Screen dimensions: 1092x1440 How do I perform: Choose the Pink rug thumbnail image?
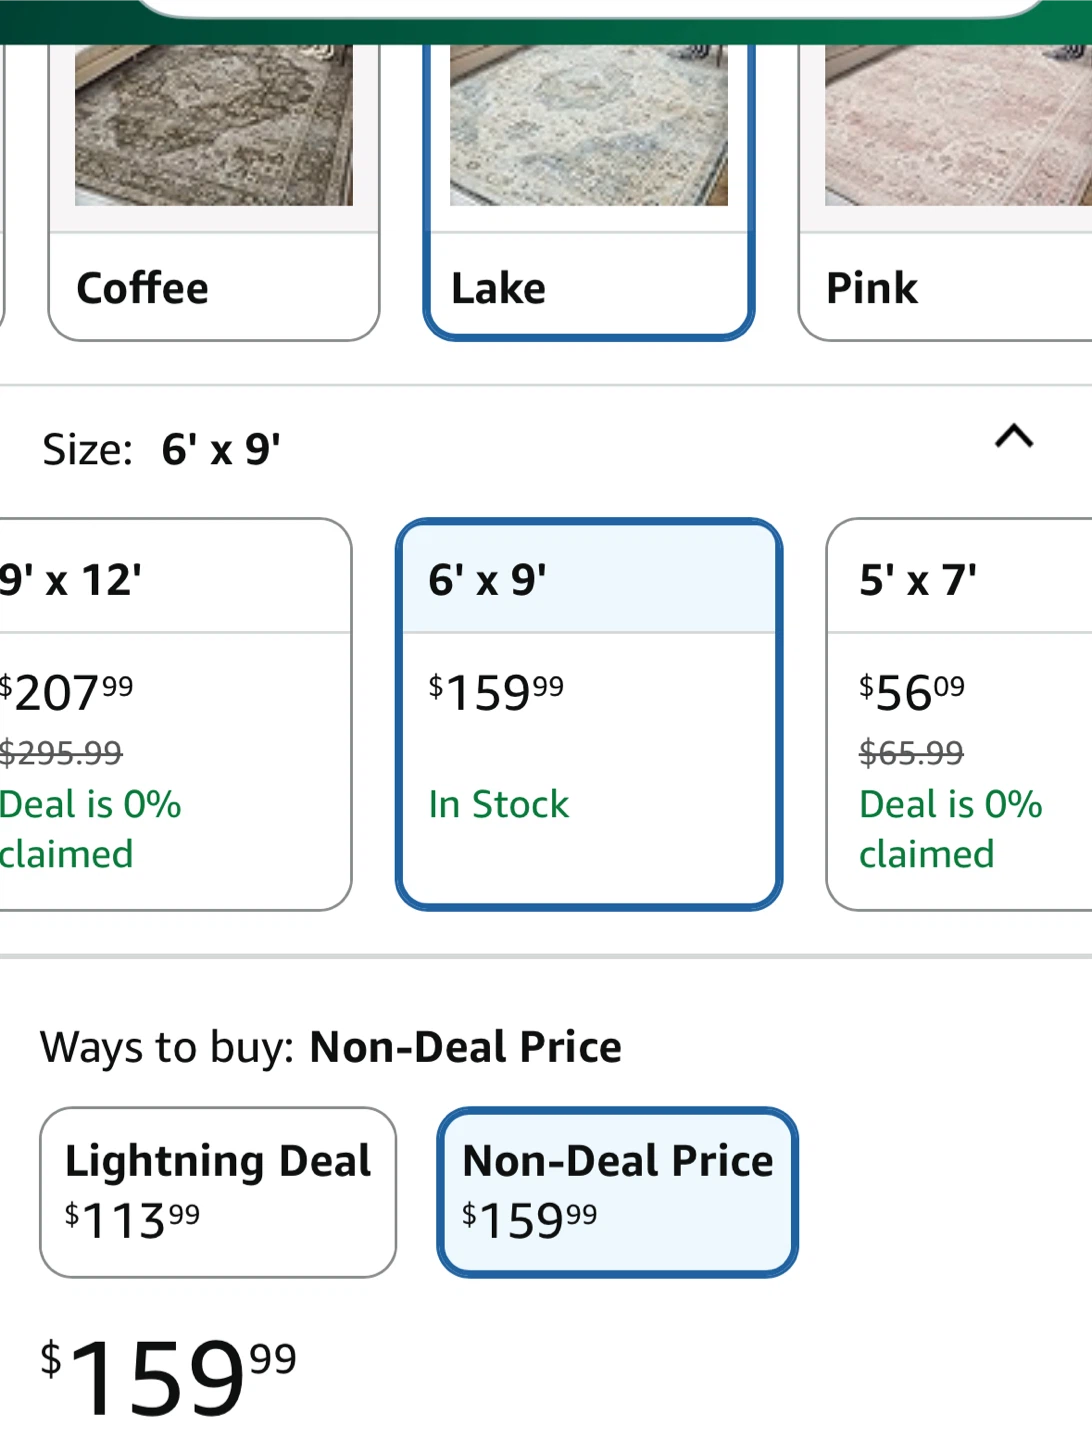[957, 126]
